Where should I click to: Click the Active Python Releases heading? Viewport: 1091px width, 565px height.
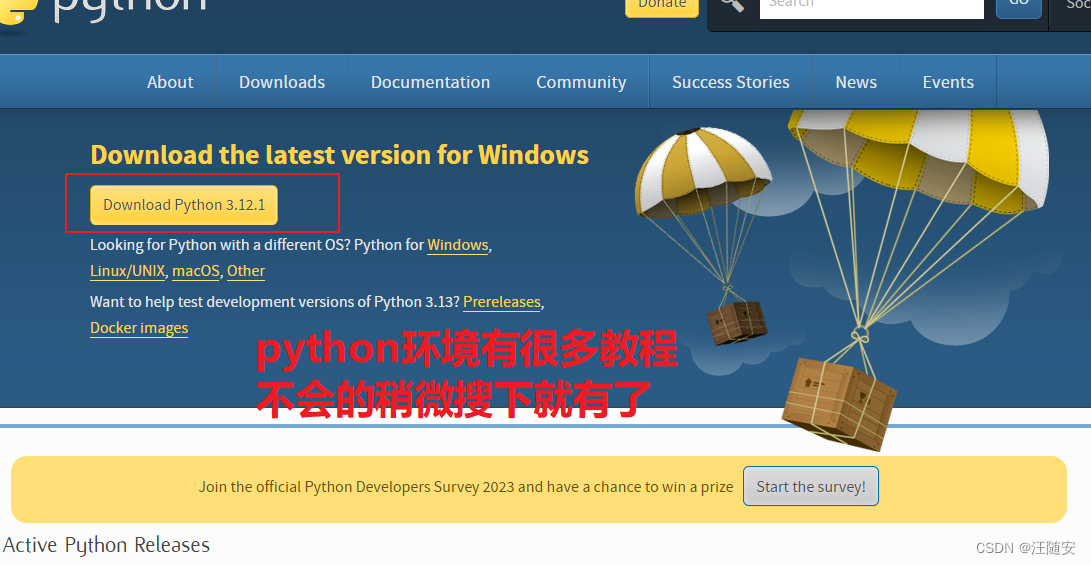point(106,545)
